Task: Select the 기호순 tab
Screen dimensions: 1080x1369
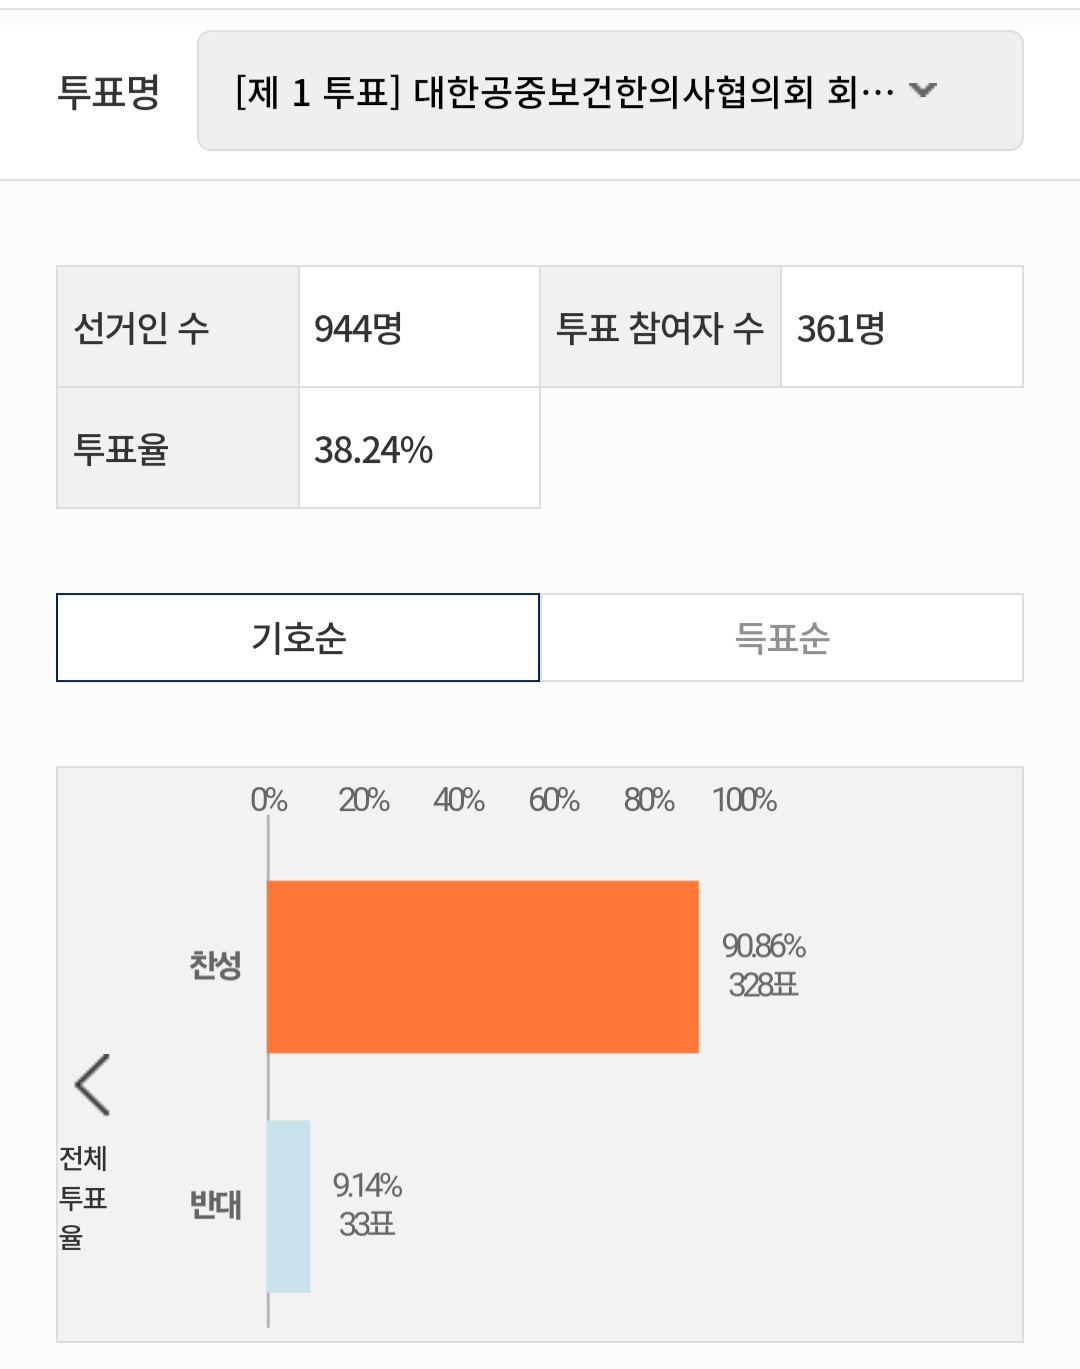Action: pyautogui.click(x=298, y=638)
